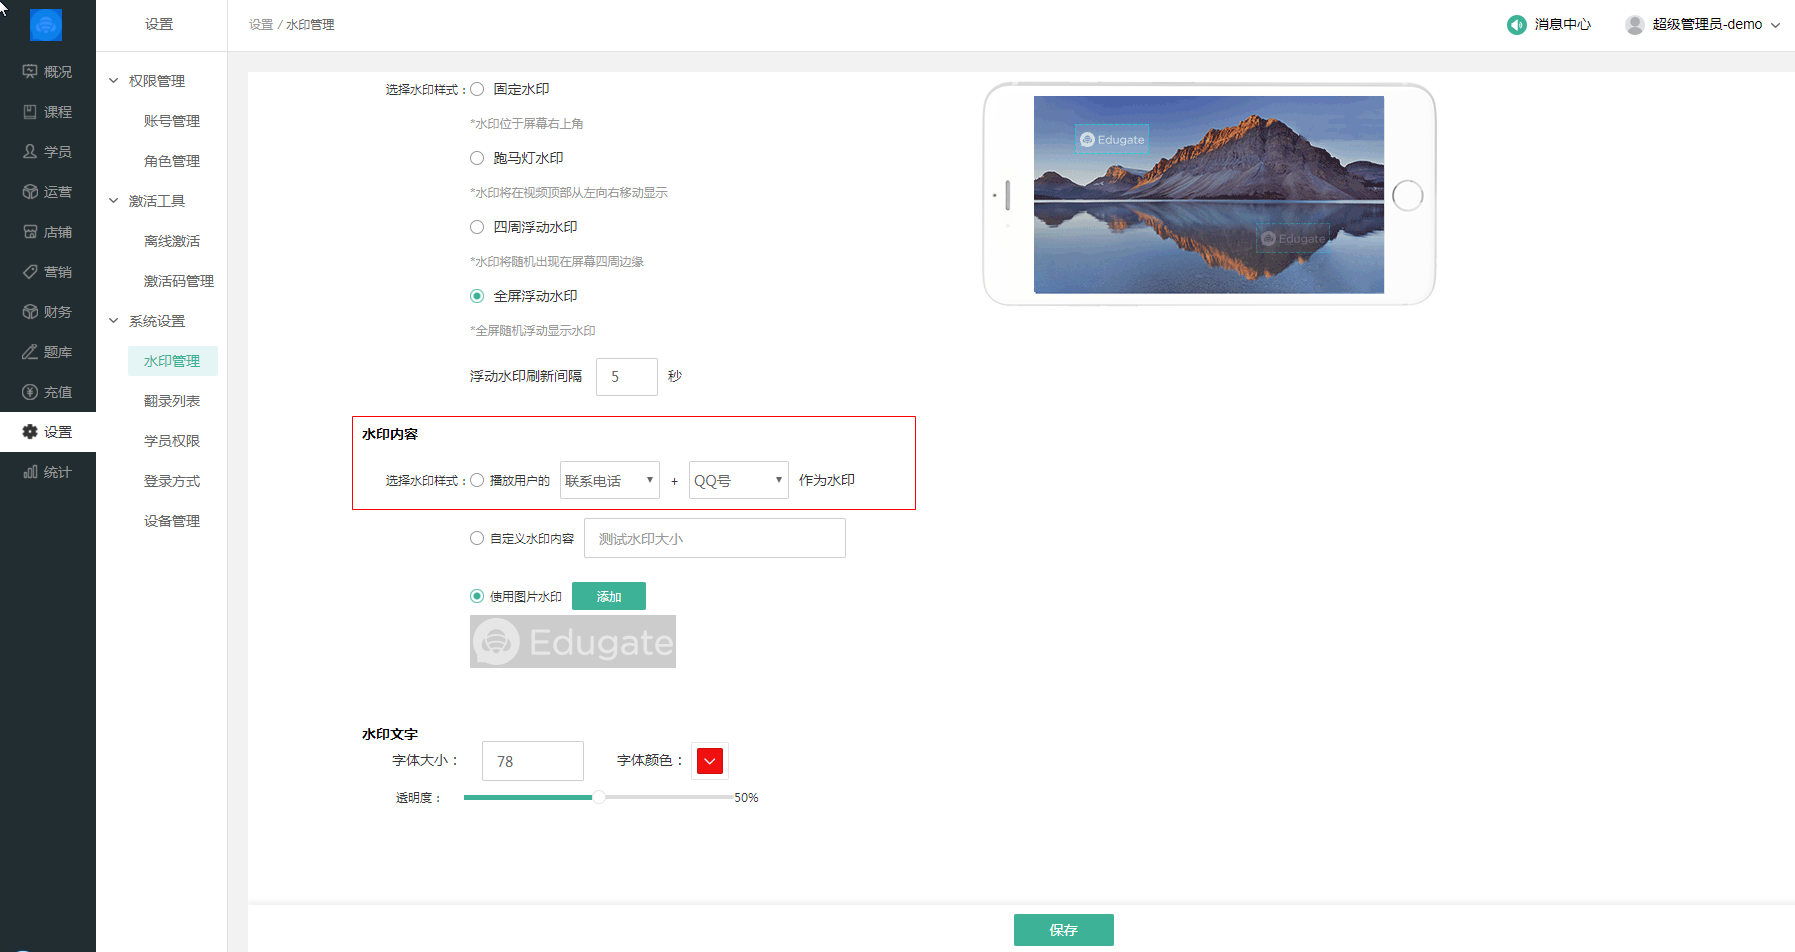Click the 营销 marketing tag icon
The height and width of the screenshot is (952, 1795).
coord(30,272)
